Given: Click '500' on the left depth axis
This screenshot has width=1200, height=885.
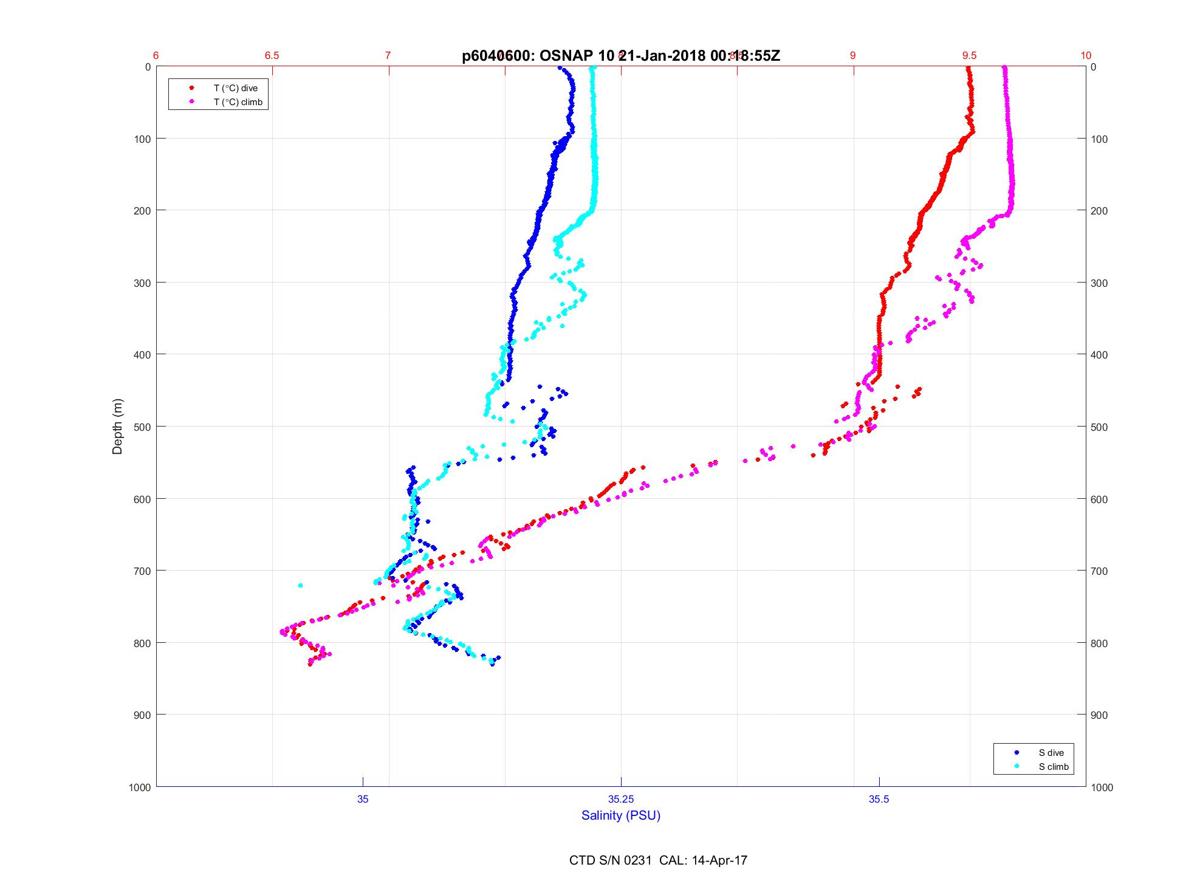Looking at the screenshot, I should (141, 427).
